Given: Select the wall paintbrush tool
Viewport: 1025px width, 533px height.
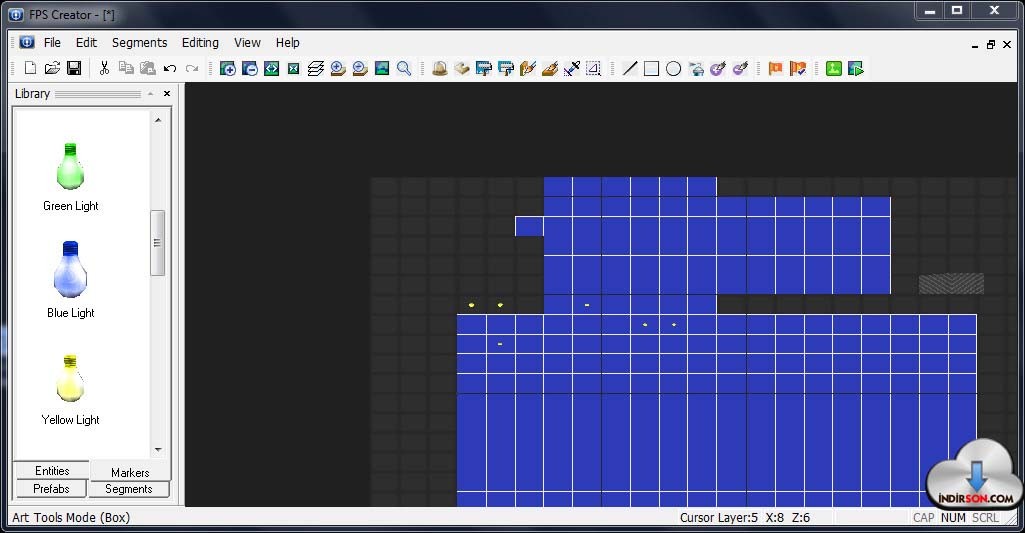Looking at the screenshot, I should (528, 68).
